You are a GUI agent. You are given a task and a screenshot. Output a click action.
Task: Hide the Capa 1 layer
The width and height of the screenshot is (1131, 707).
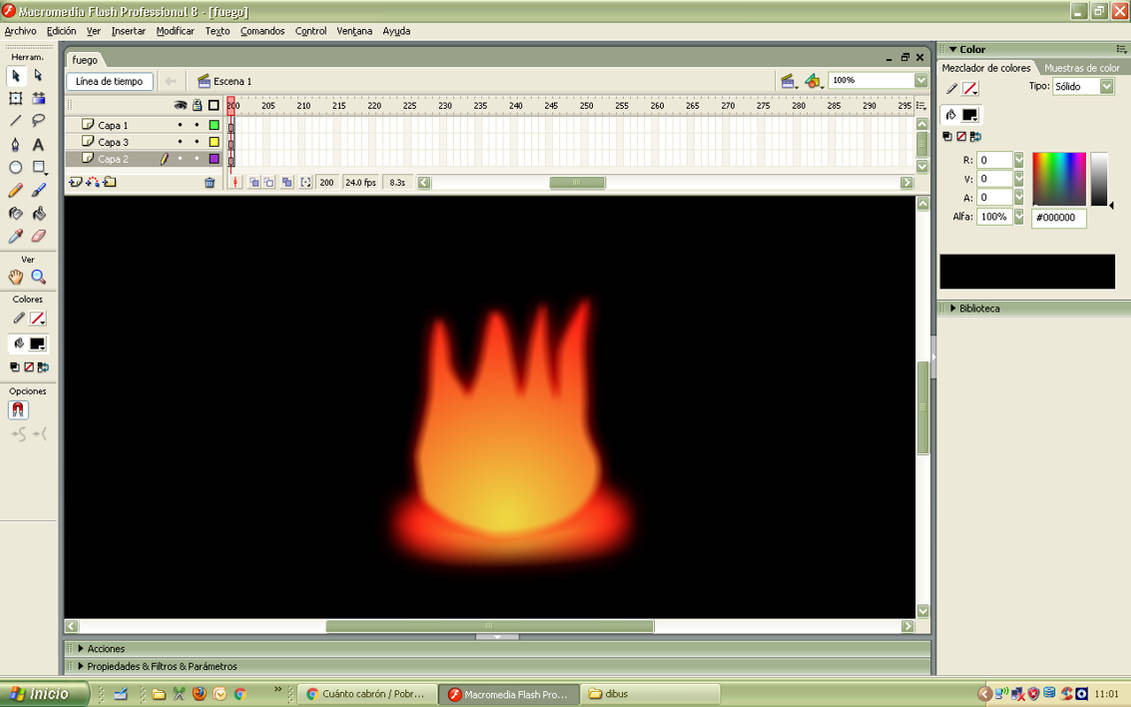pyautogui.click(x=180, y=124)
